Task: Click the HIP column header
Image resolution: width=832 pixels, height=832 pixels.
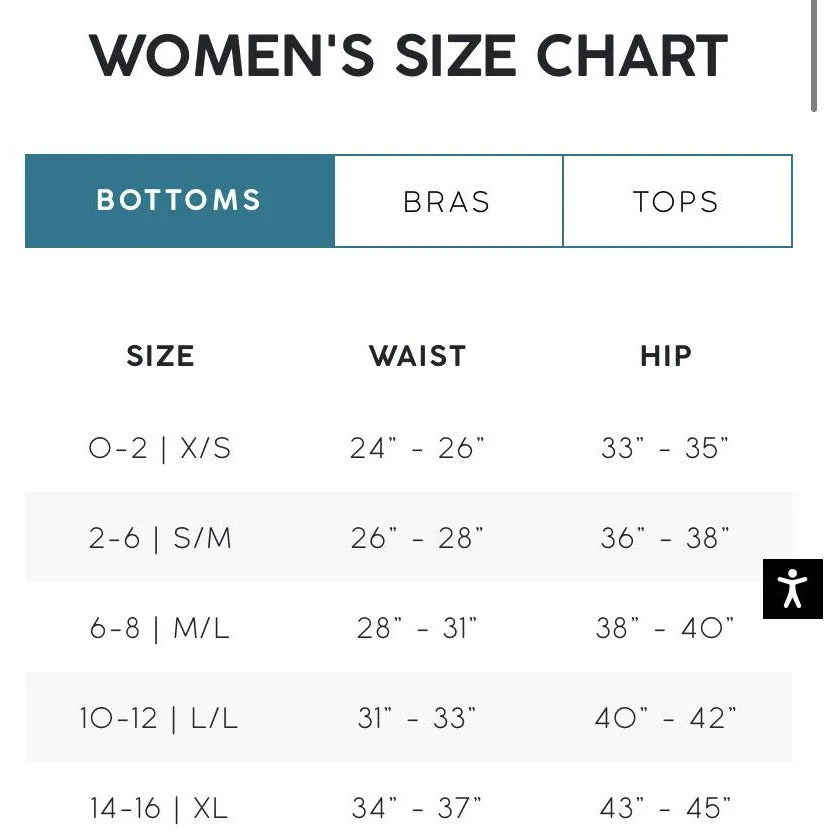Action: pyautogui.click(x=666, y=356)
